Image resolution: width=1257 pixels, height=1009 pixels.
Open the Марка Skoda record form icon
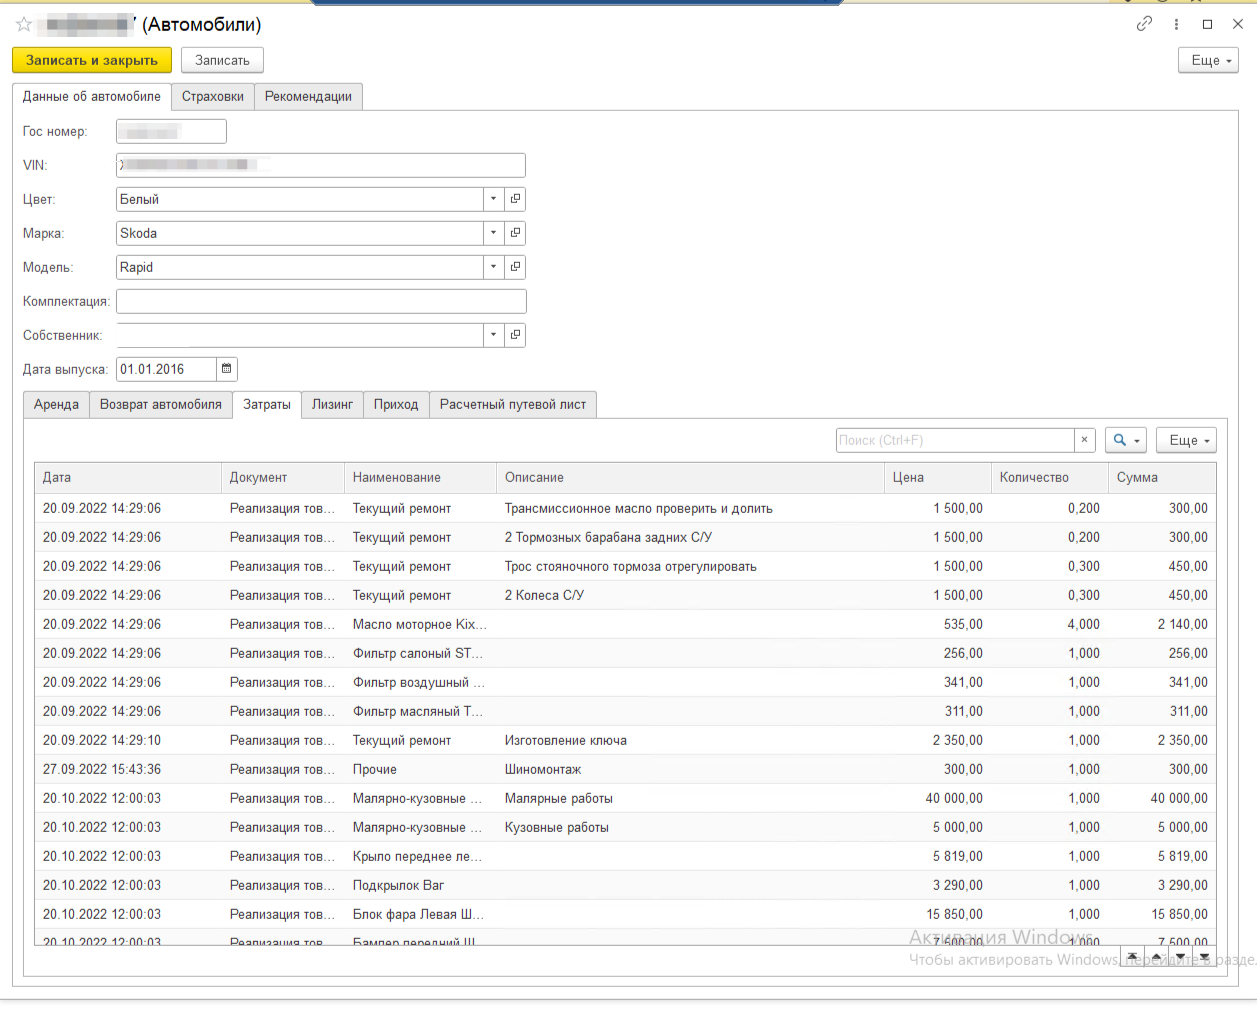515,233
